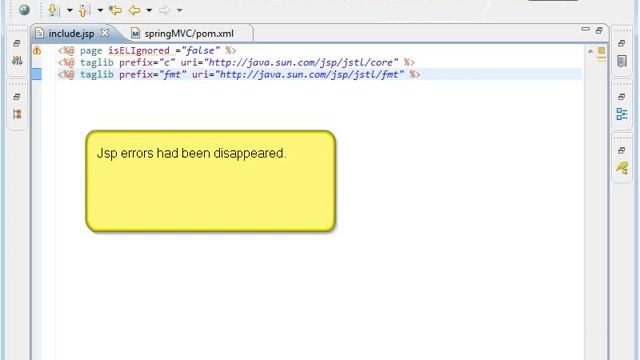Screen dimensions: 640x360
Task: Click the Maven icon on pom.xml tab
Action: 136,33
